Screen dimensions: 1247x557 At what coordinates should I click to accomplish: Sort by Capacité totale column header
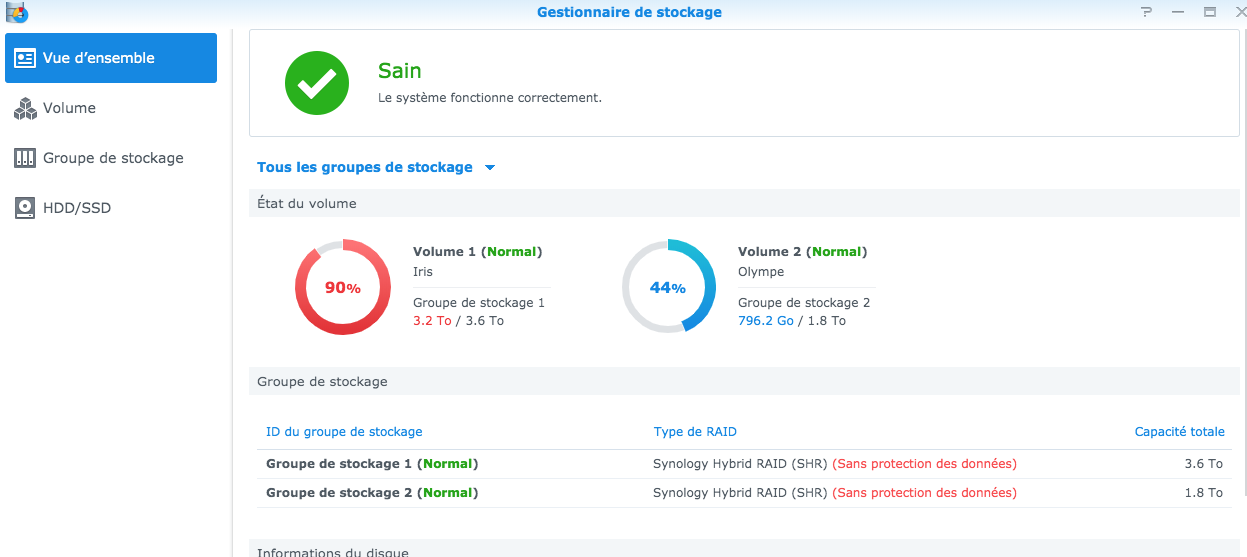tap(1179, 432)
